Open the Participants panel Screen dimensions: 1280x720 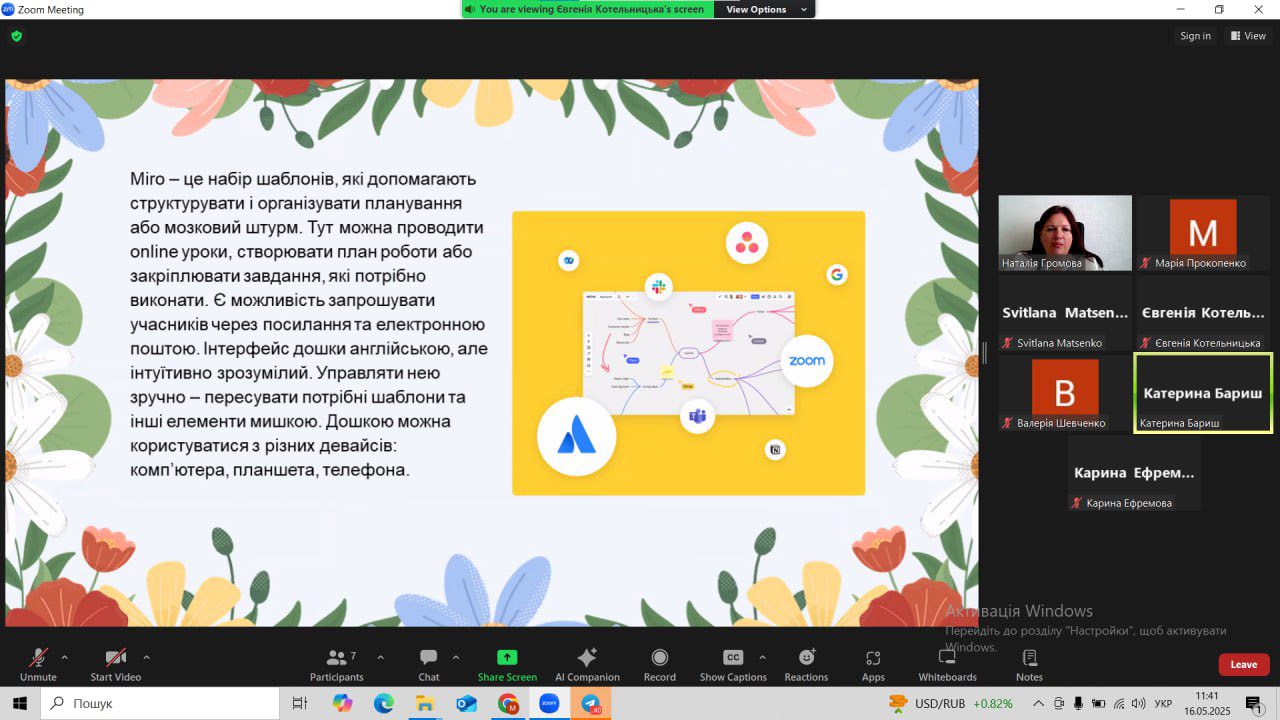coord(337,664)
